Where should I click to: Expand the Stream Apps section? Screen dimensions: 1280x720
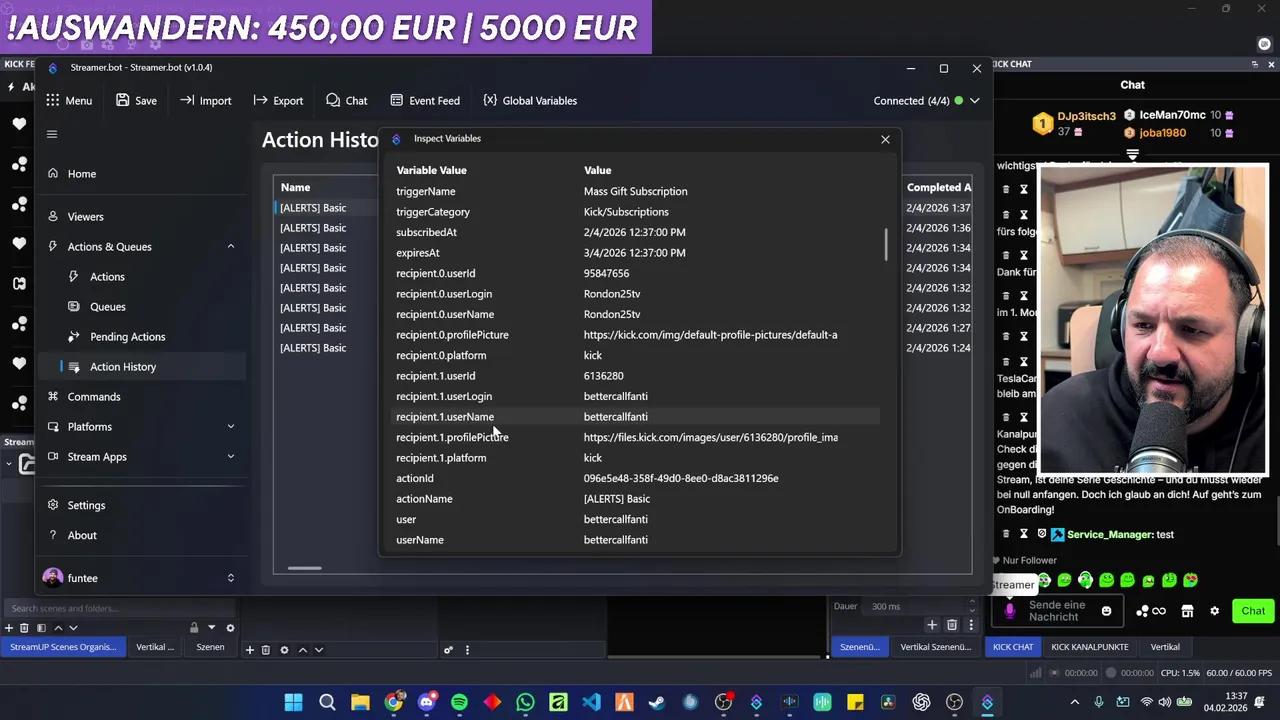(x=230, y=457)
